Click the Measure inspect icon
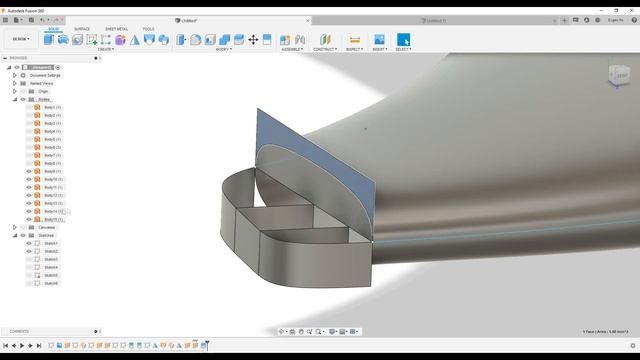 pyautogui.click(x=355, y=40)
